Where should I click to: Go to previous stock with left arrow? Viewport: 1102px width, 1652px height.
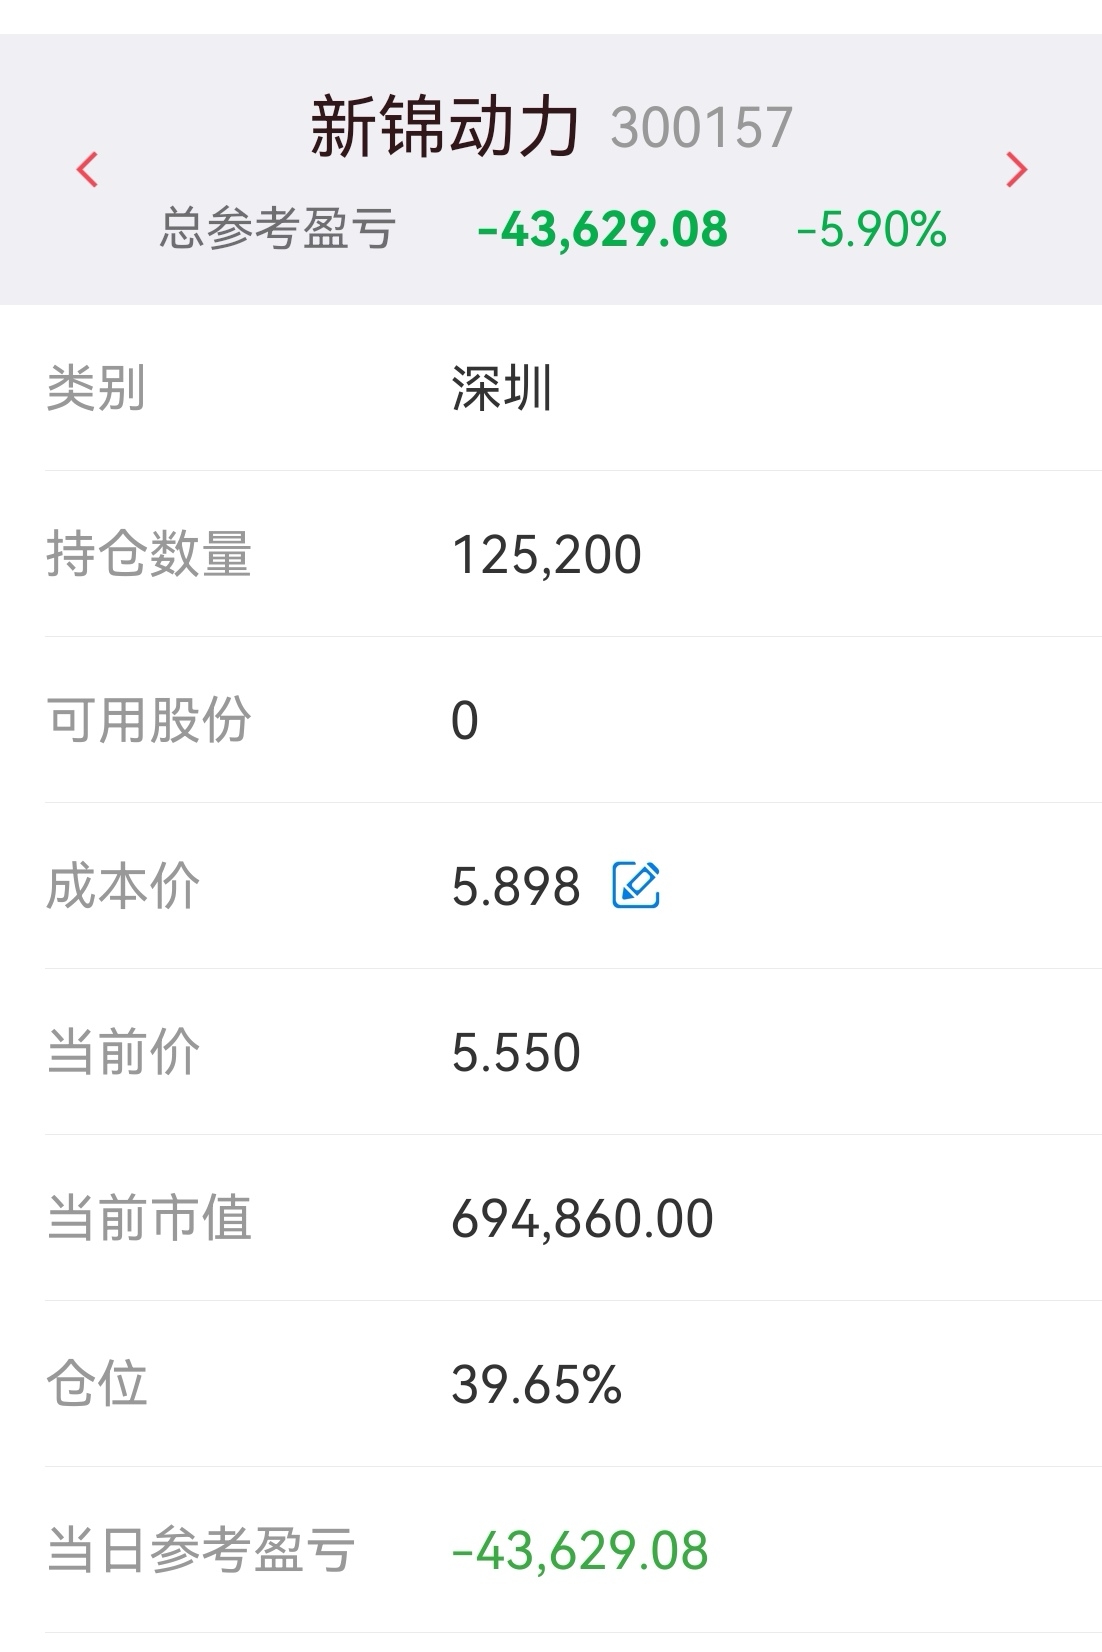(88, 170)
